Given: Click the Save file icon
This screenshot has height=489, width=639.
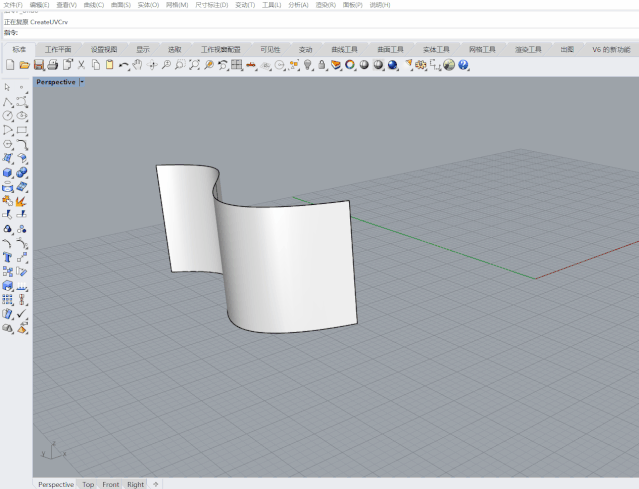Looking at the screenshot, I should (38, 65).
